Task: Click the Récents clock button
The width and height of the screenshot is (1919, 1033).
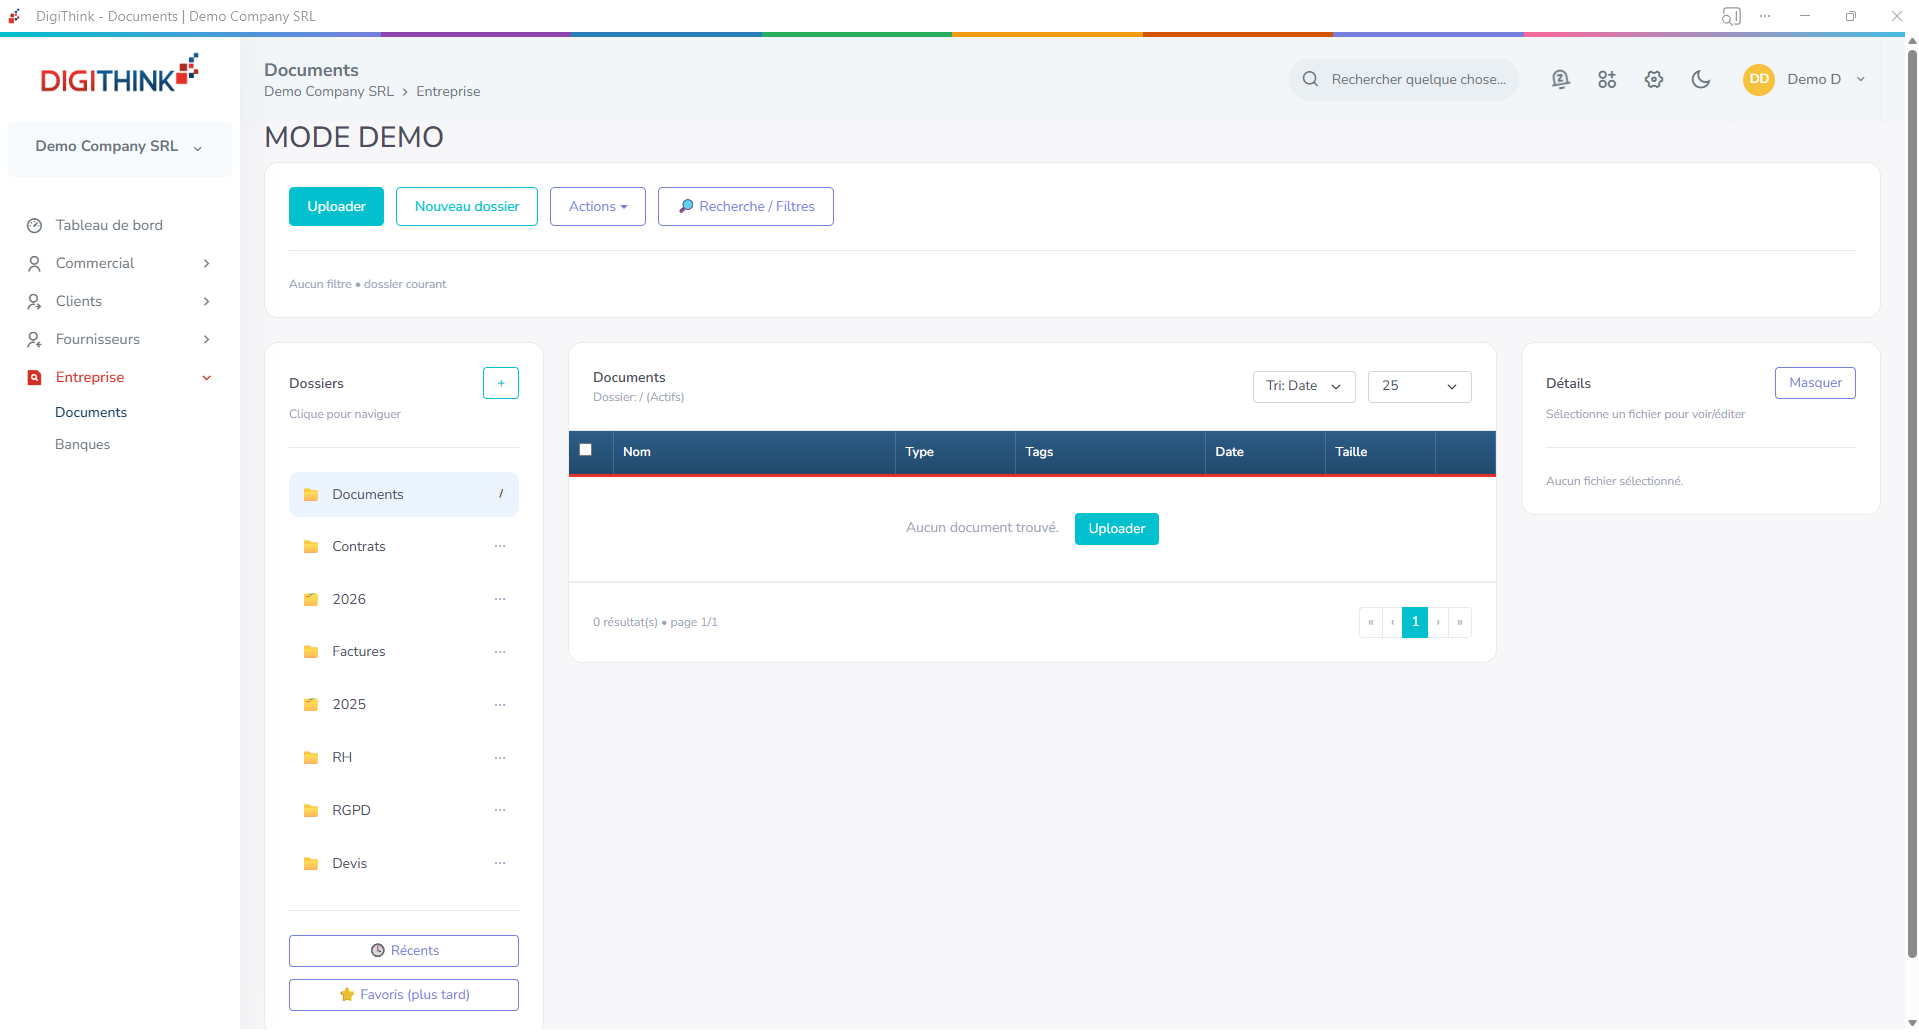Action: (x=404, y=951)
